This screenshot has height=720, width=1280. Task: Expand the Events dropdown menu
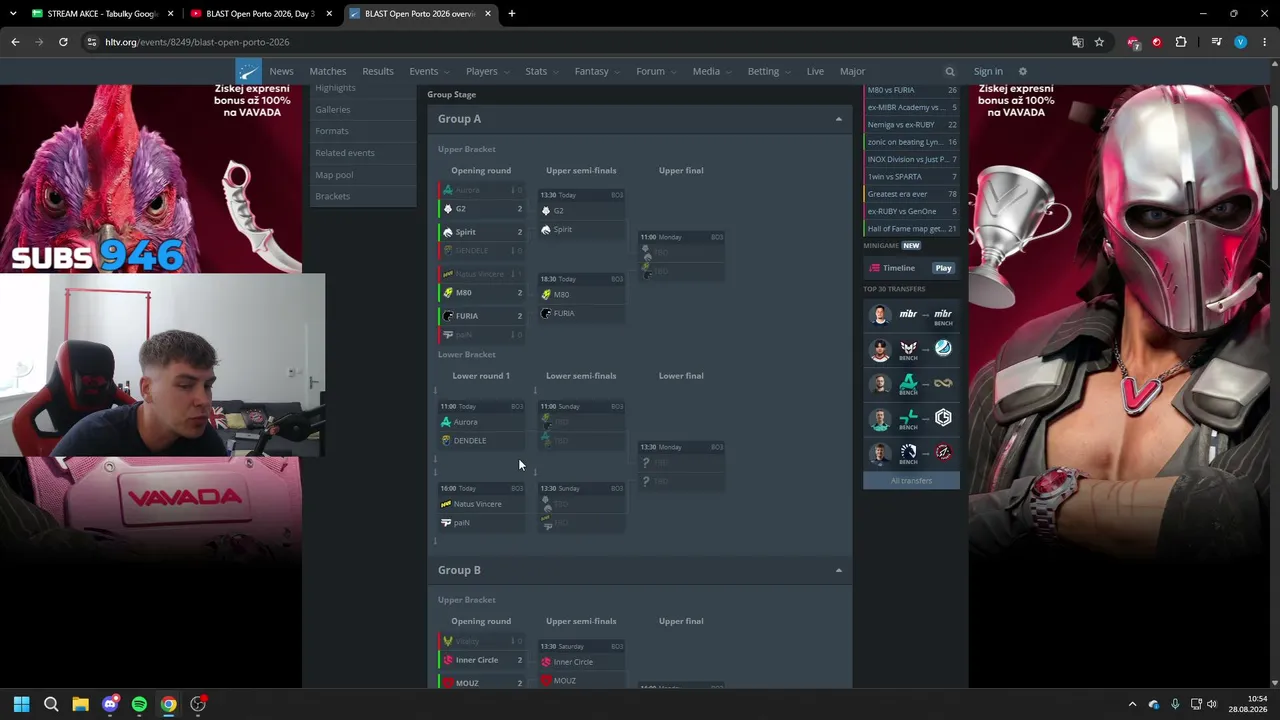(429, 71)
